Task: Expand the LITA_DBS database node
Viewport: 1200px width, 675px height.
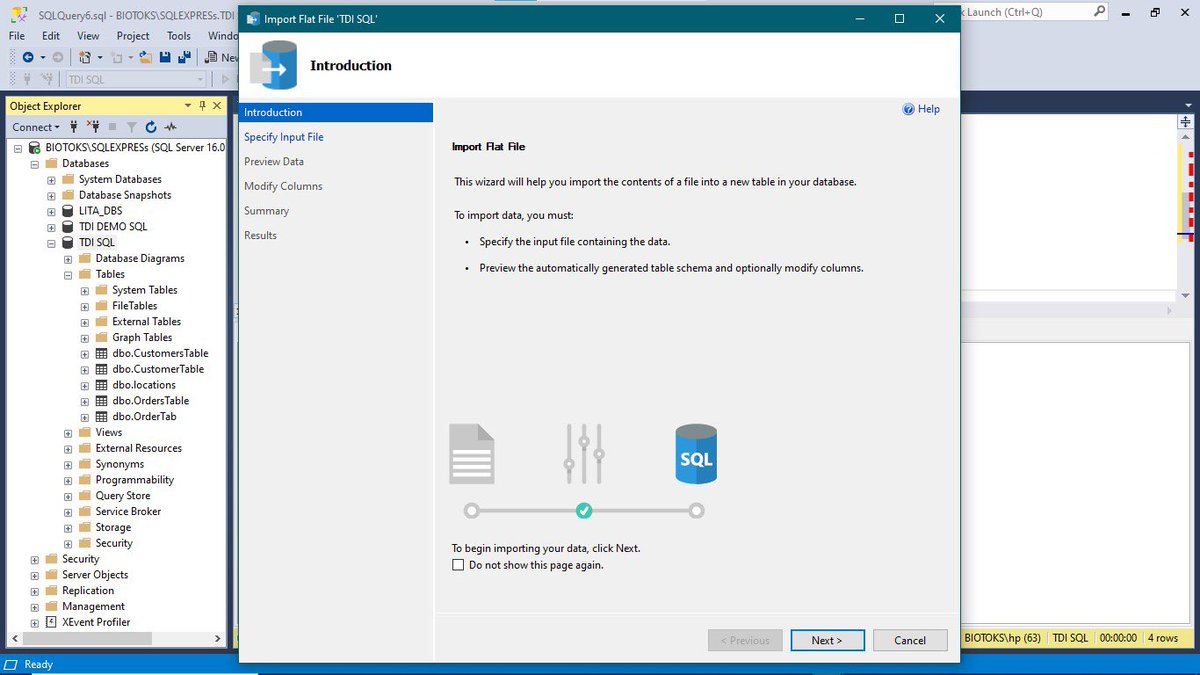Action: (52, 211)
